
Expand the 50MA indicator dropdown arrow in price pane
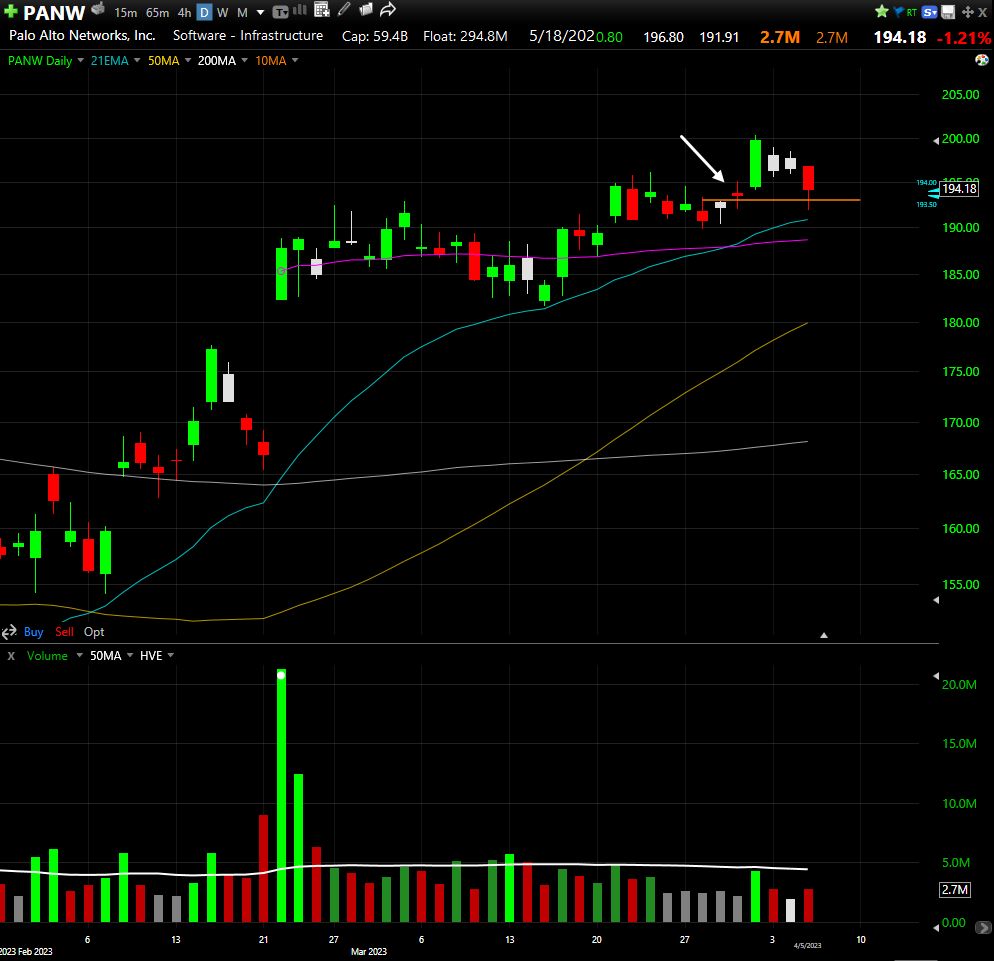pyautogui.click(x=188, y=60)
